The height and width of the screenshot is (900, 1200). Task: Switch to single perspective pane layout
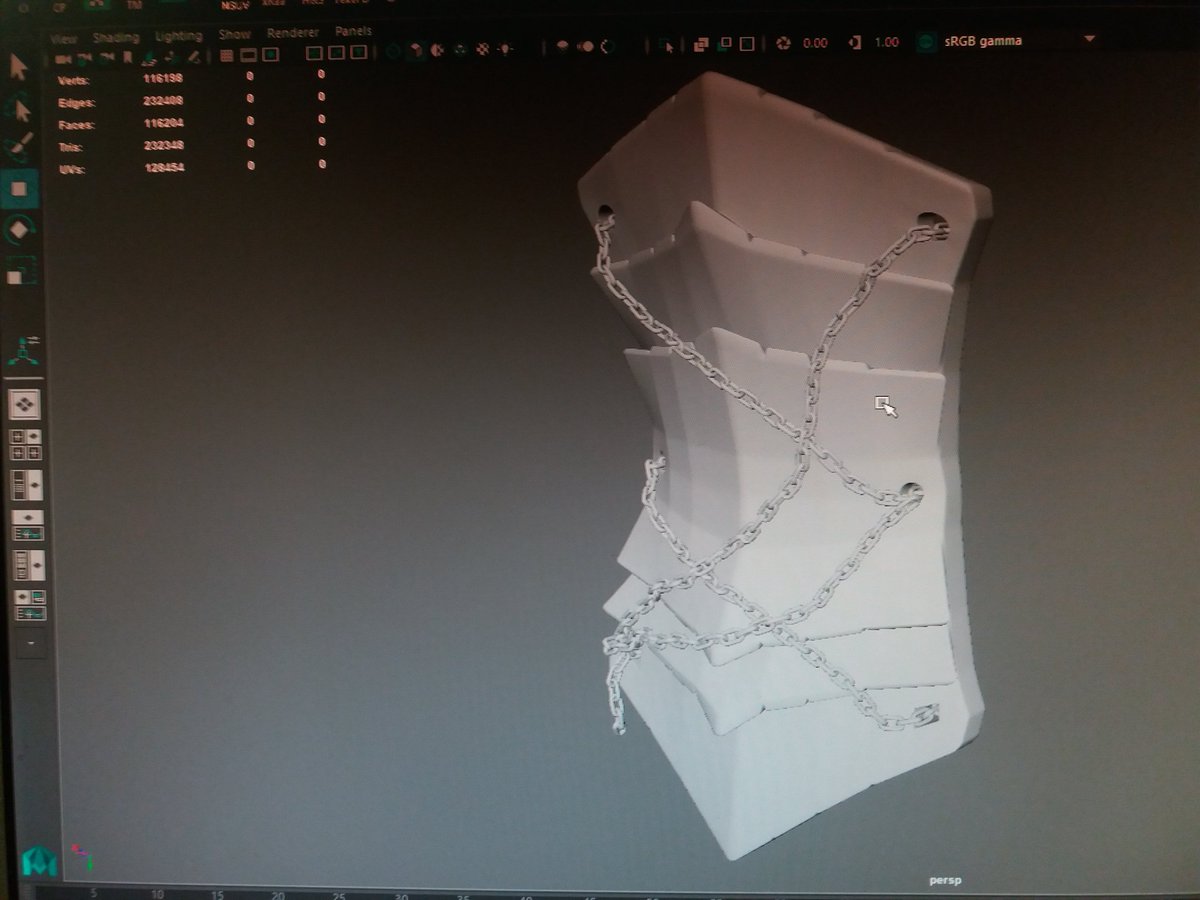click(25, 404)
